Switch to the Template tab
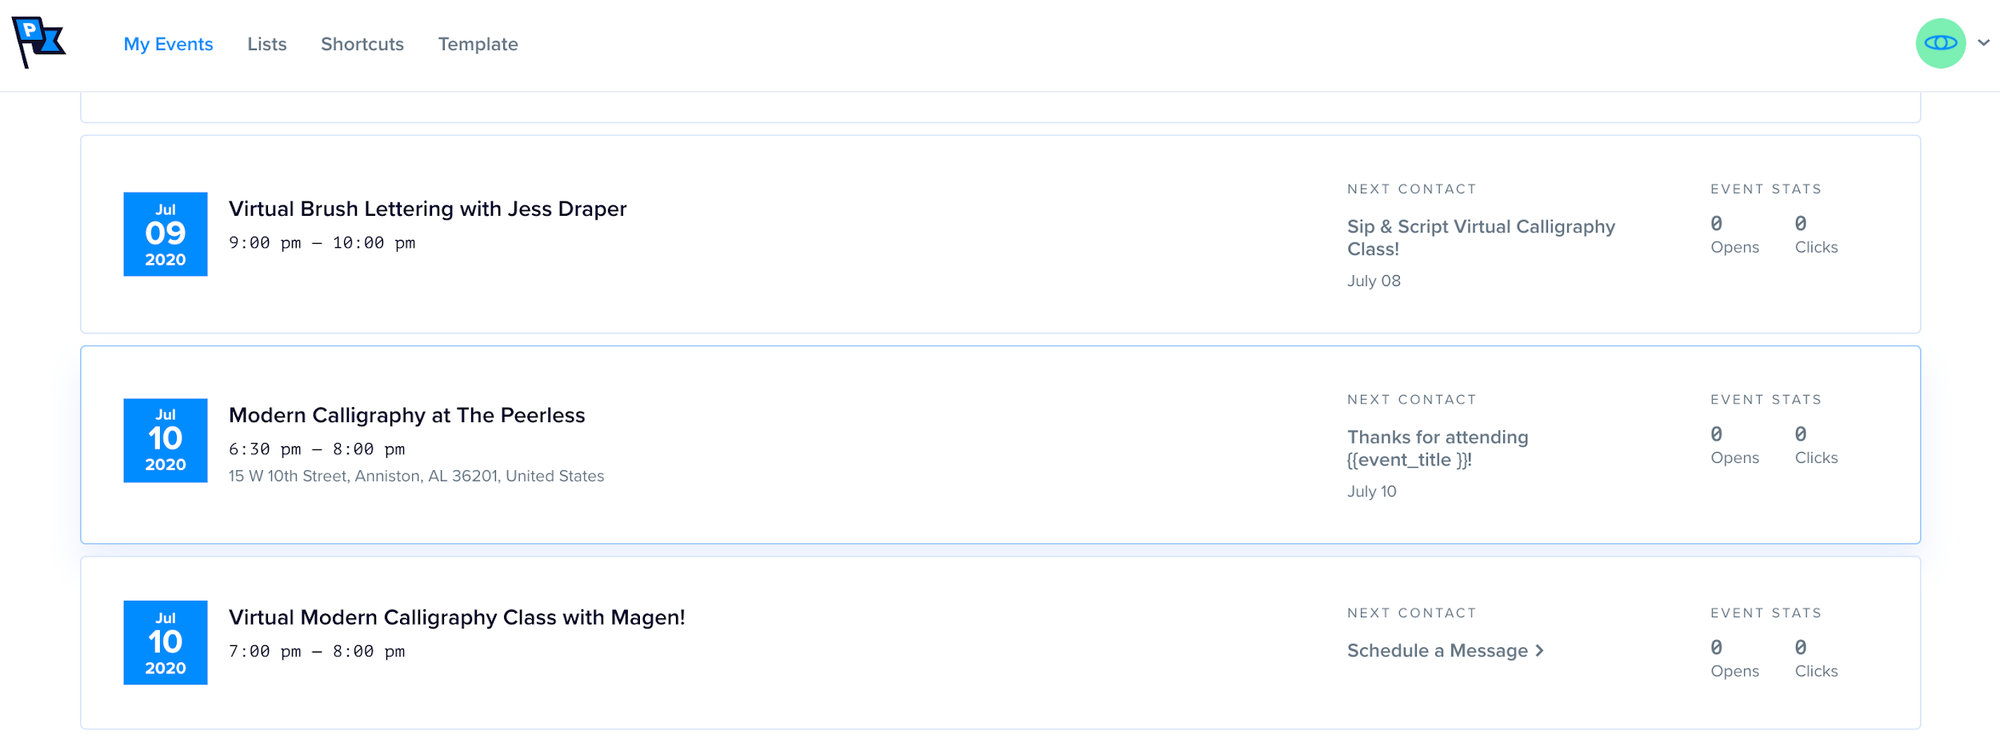Screen dimensions: 2000x738 point(478,44)
